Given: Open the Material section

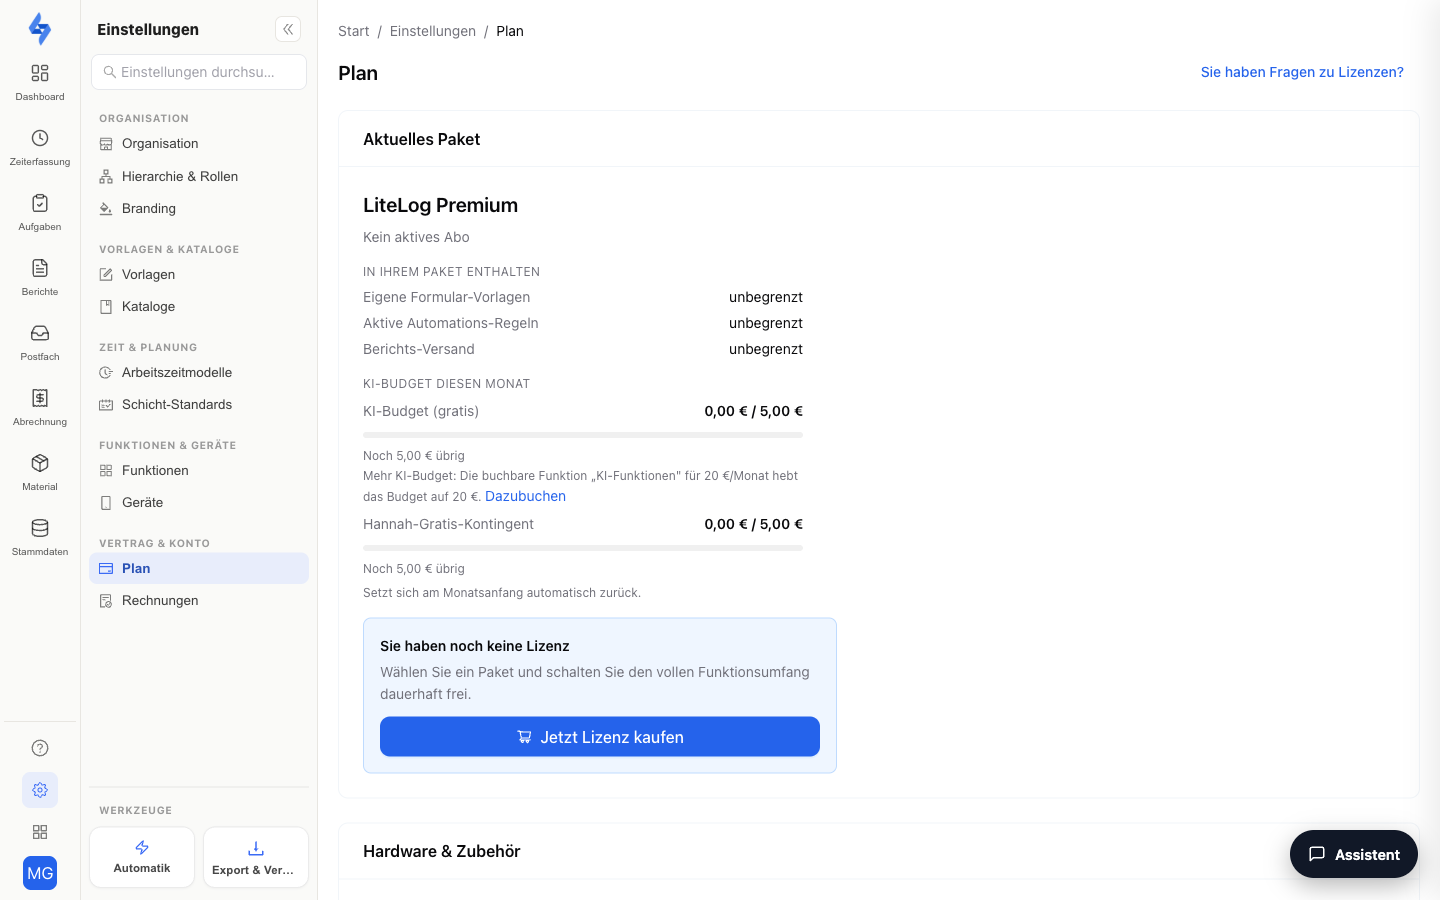Looking at the screenshot, I should point(40,473).
